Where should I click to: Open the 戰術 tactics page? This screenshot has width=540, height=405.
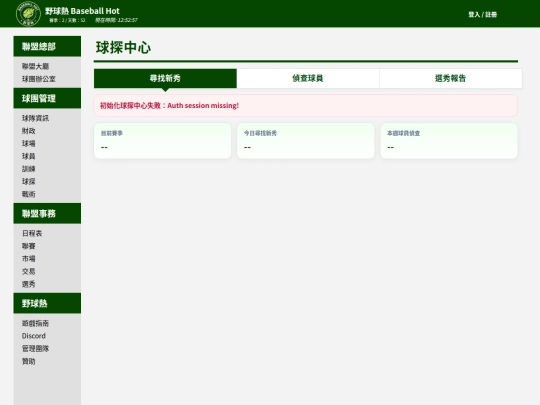click(29, 194)
